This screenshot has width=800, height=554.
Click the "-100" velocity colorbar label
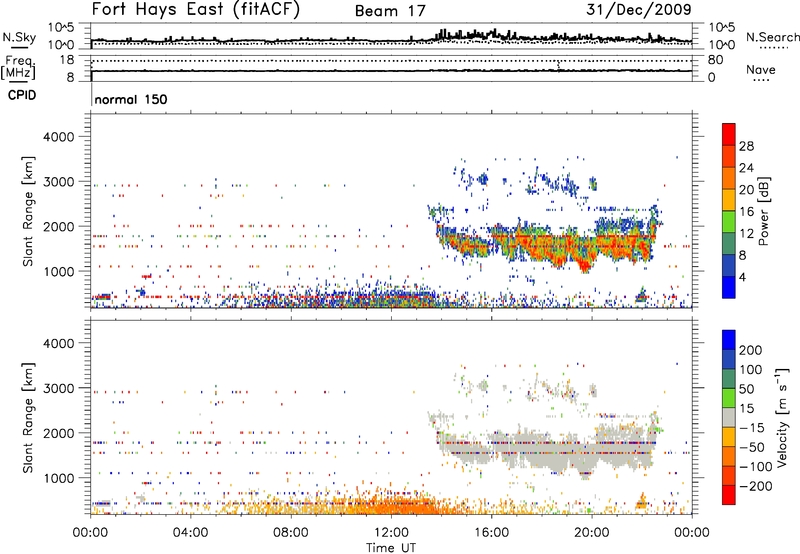pos(755,467)
